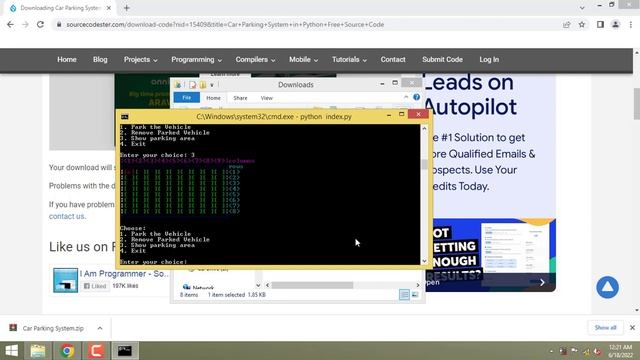Image resolution: width=640 pixels, height=360 pixels.
Task: Click the Explorer quick access properties icon
Action: [x=192, y=85]
